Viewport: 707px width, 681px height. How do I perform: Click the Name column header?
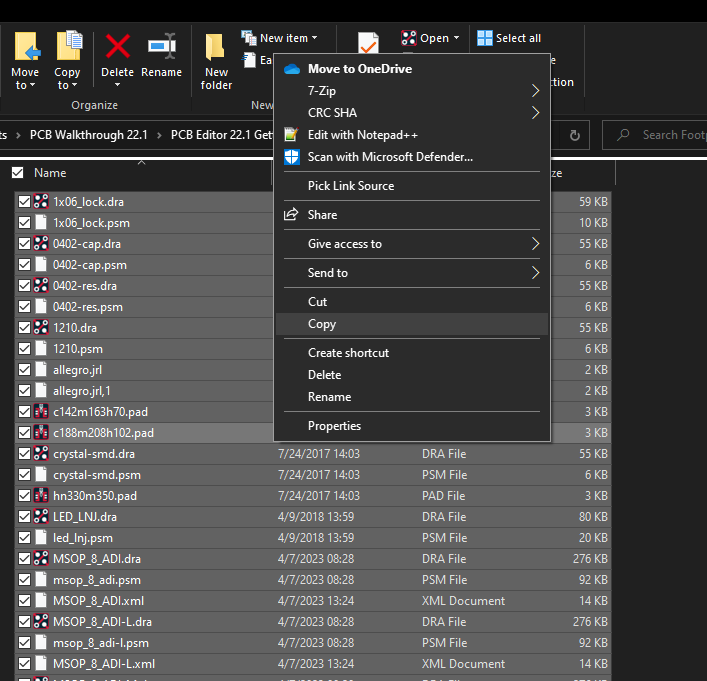[x=50, y=173]
